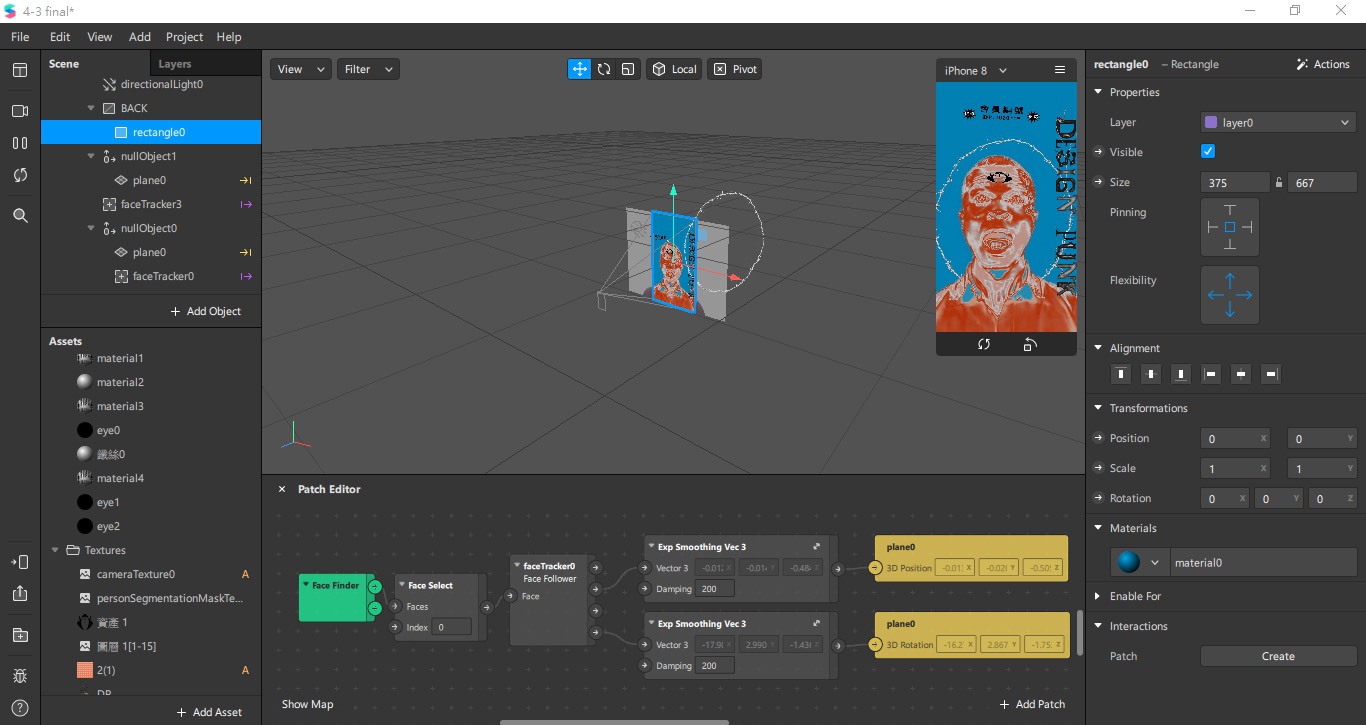Click the simulator restart icon below preview
Screen dimensions: 1366x725
pos(984,344)
